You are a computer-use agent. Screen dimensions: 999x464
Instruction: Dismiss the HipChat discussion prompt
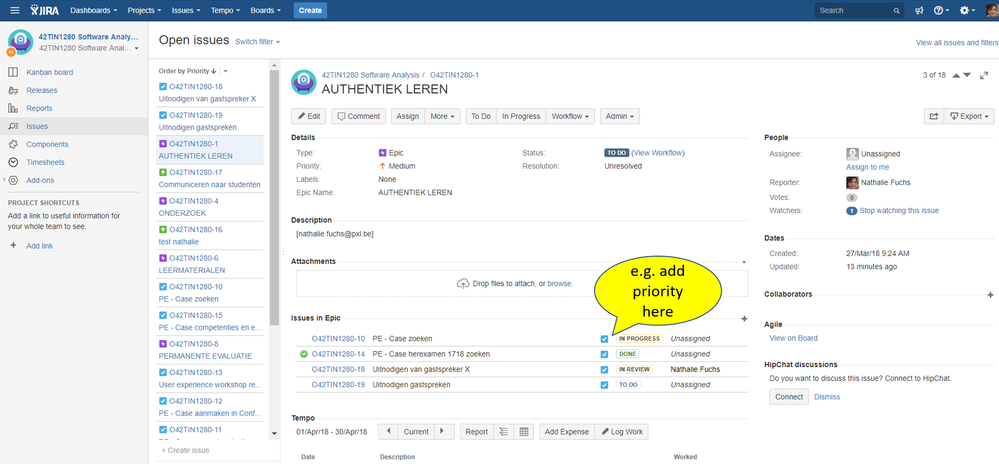click(827, 397)
